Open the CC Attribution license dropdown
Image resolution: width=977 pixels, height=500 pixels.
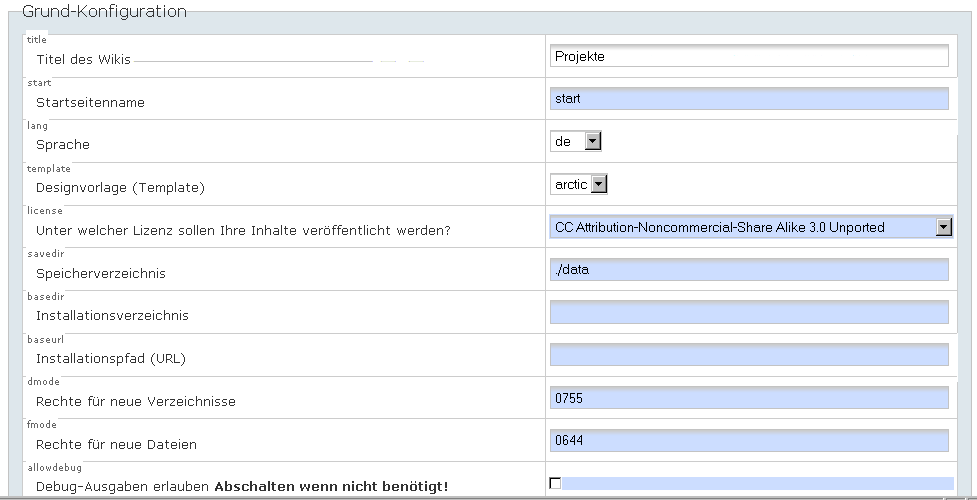pos(750,227)
